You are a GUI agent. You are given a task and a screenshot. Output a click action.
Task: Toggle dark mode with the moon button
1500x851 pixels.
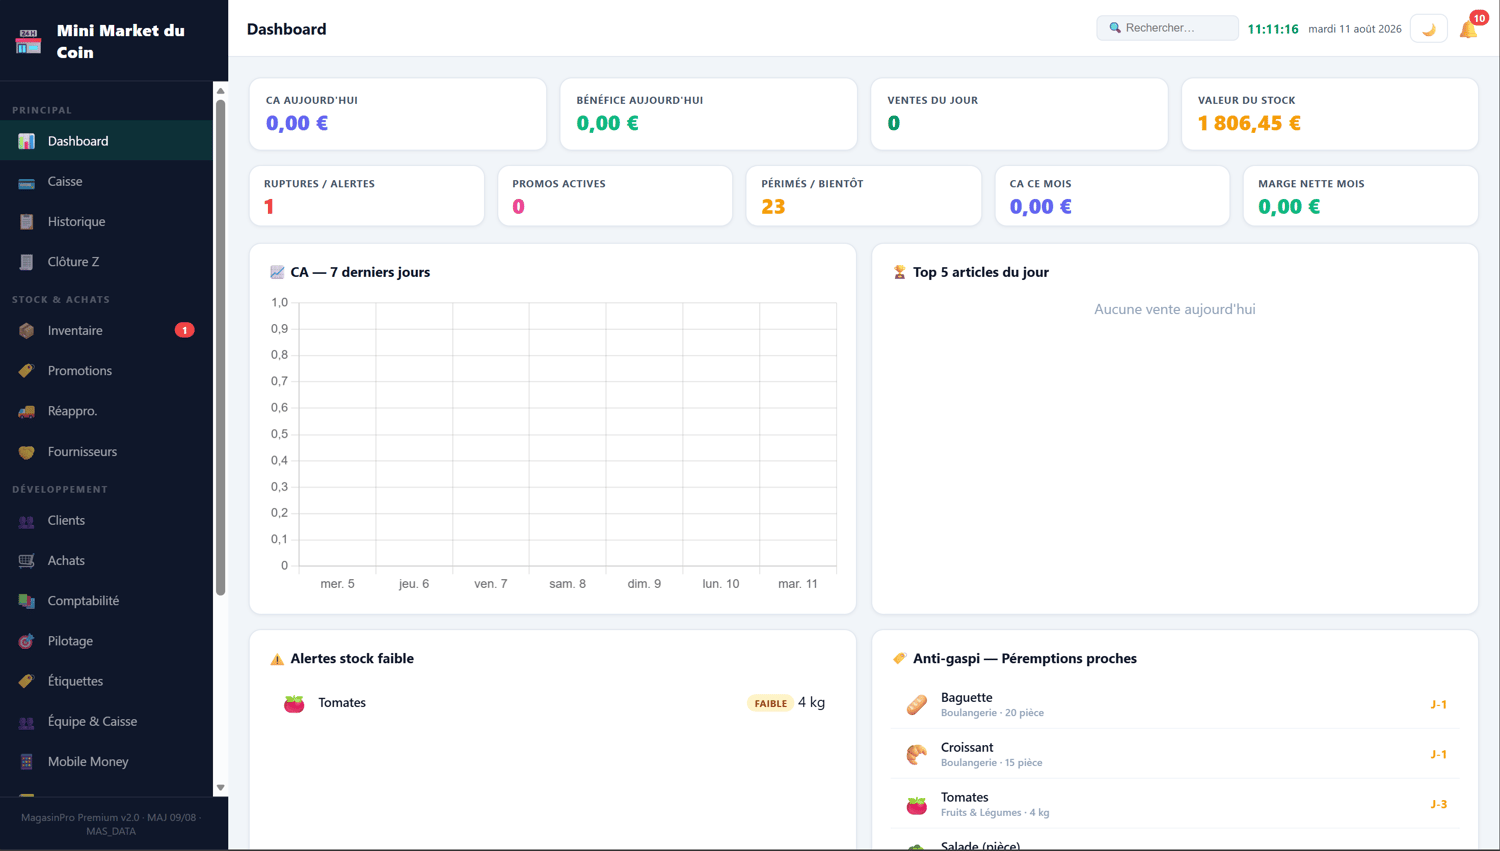pyautogui.click(x=1428, y=29)
